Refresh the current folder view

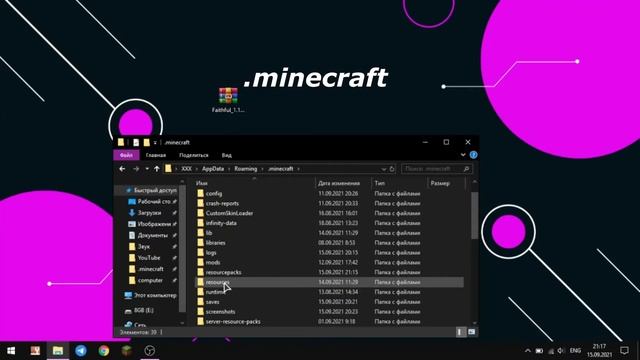(392, 169)
